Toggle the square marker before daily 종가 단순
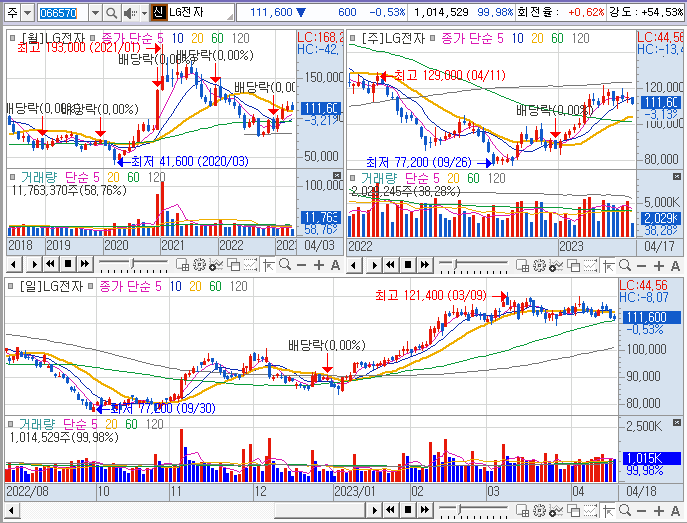 click(x=91, y=286)
